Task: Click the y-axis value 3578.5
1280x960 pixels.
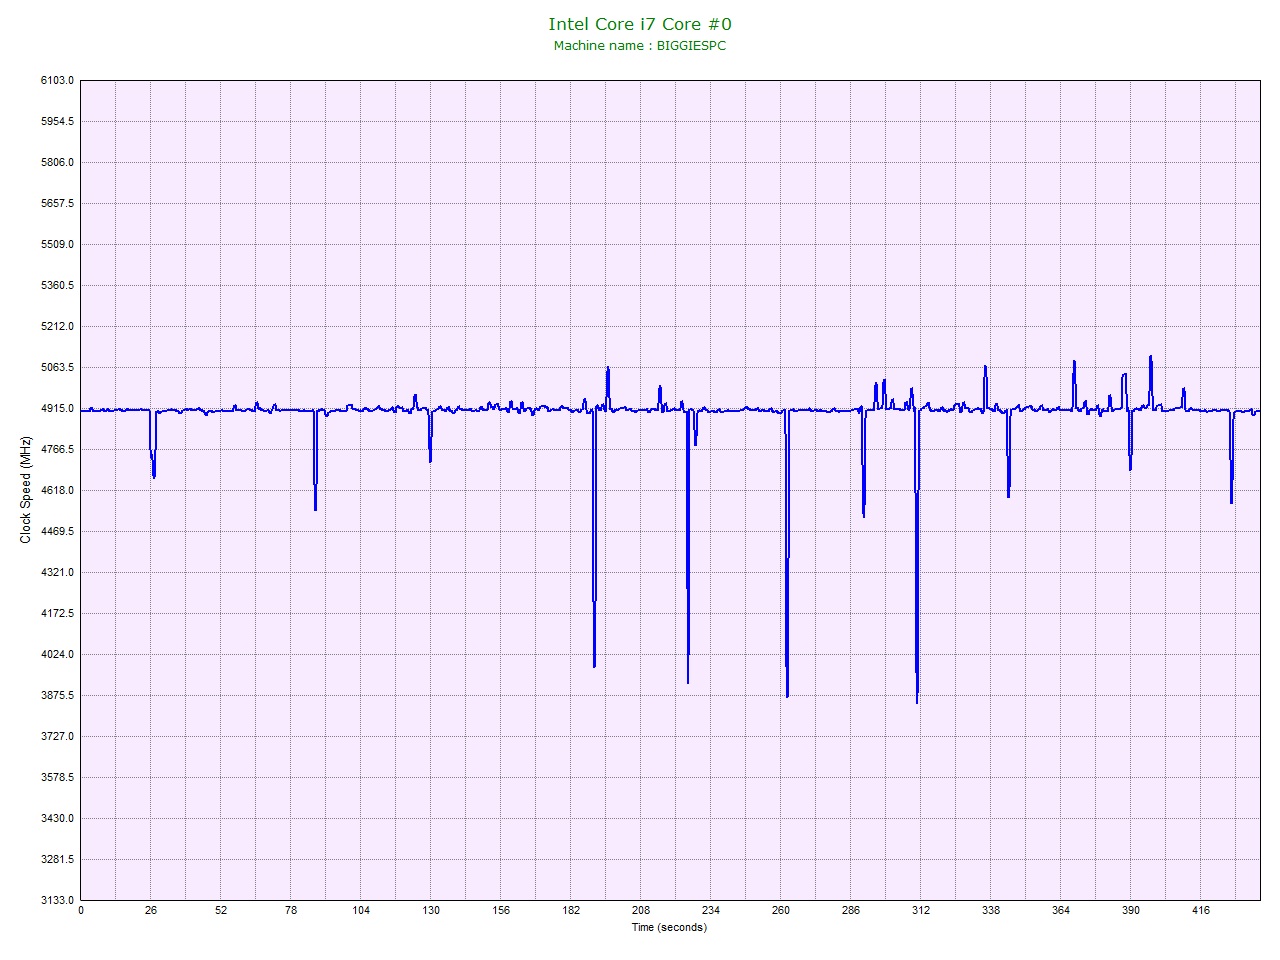Action: (x=58, y=777)
